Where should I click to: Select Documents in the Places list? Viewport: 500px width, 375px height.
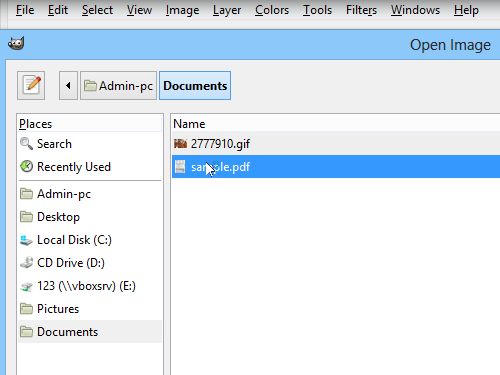[x=90, y=332]
